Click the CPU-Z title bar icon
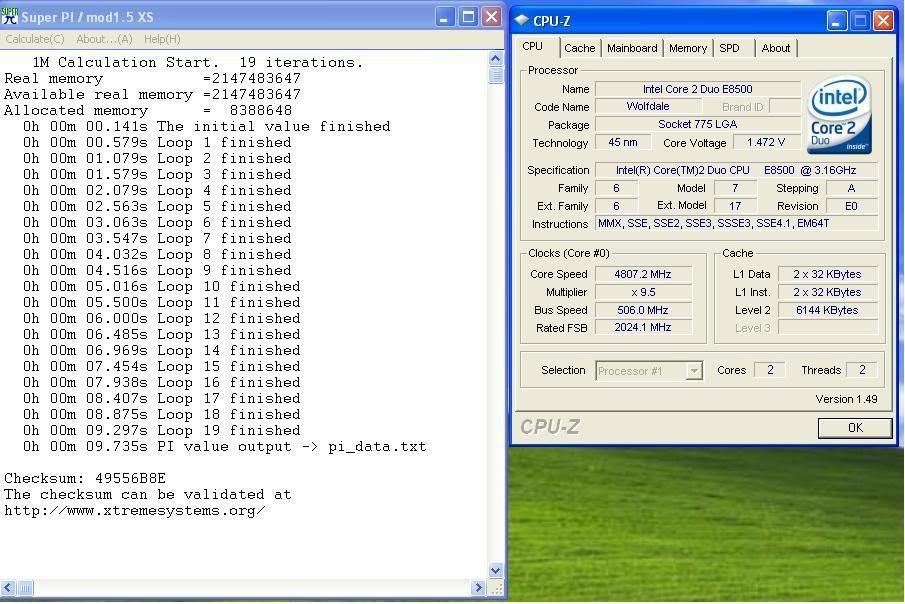 point(522,20)
